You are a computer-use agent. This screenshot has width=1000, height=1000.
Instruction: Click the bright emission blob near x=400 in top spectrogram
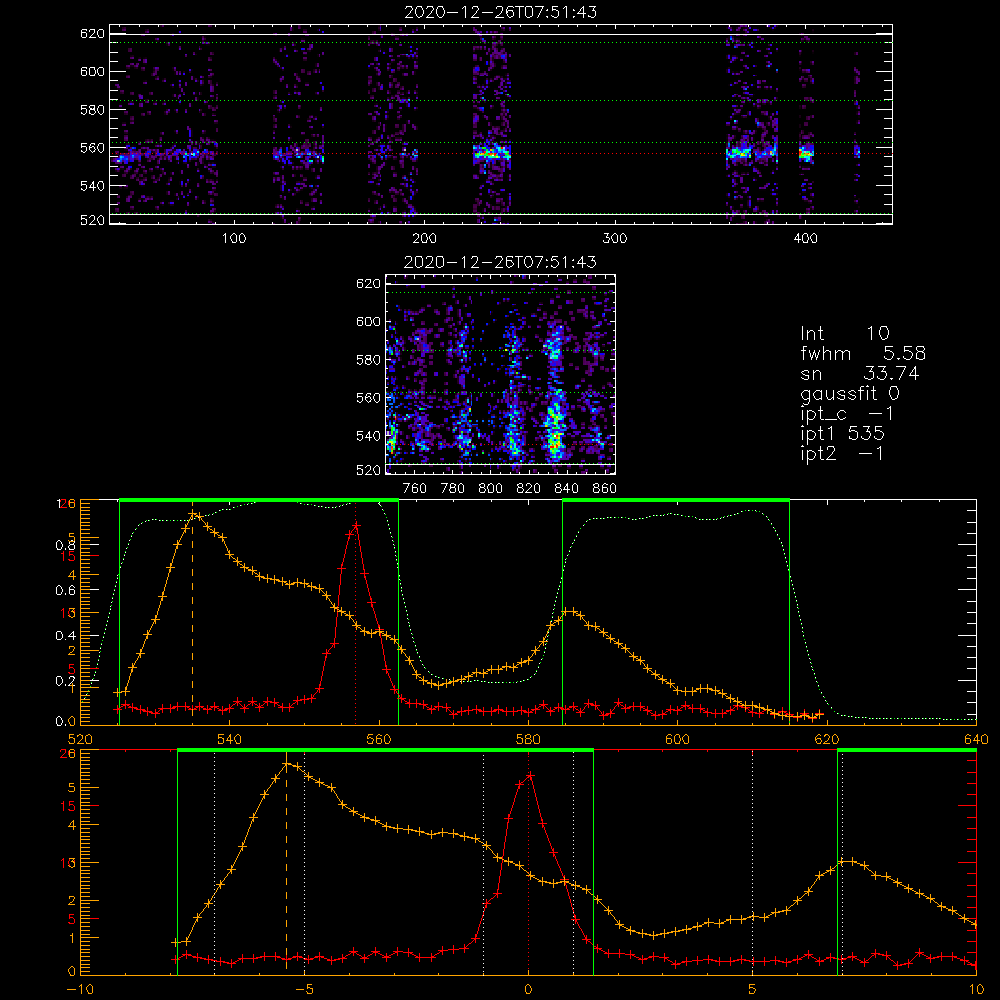pyautogui.click(x=807, y=154)
